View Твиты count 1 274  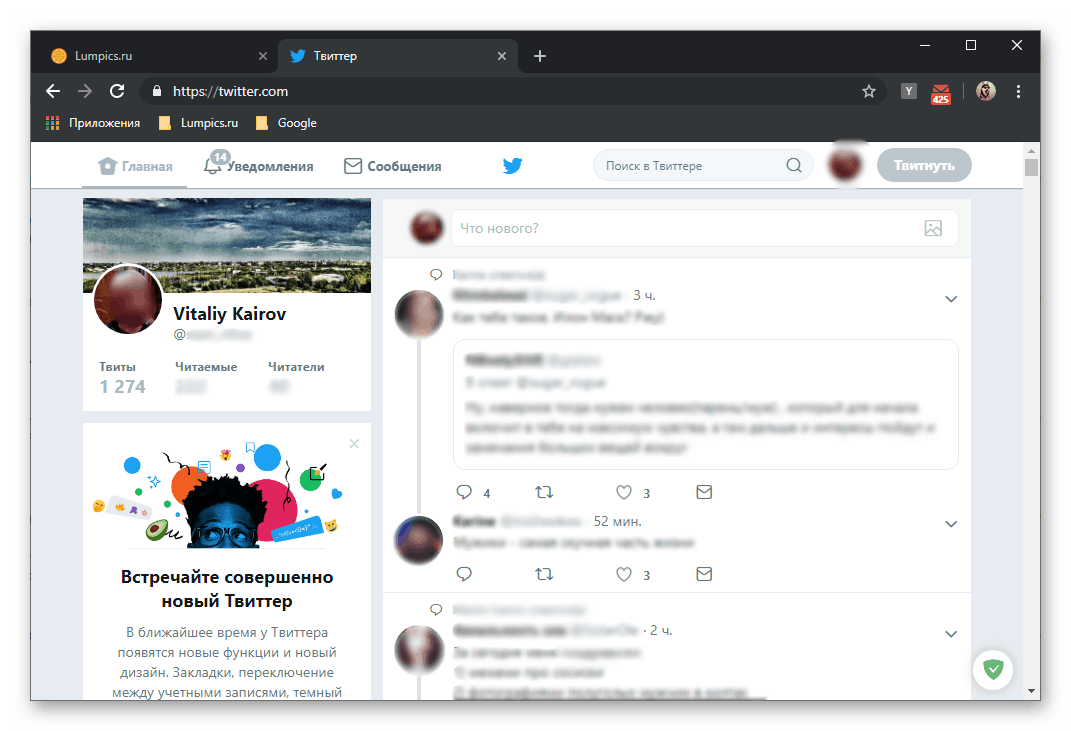(122, 377)
